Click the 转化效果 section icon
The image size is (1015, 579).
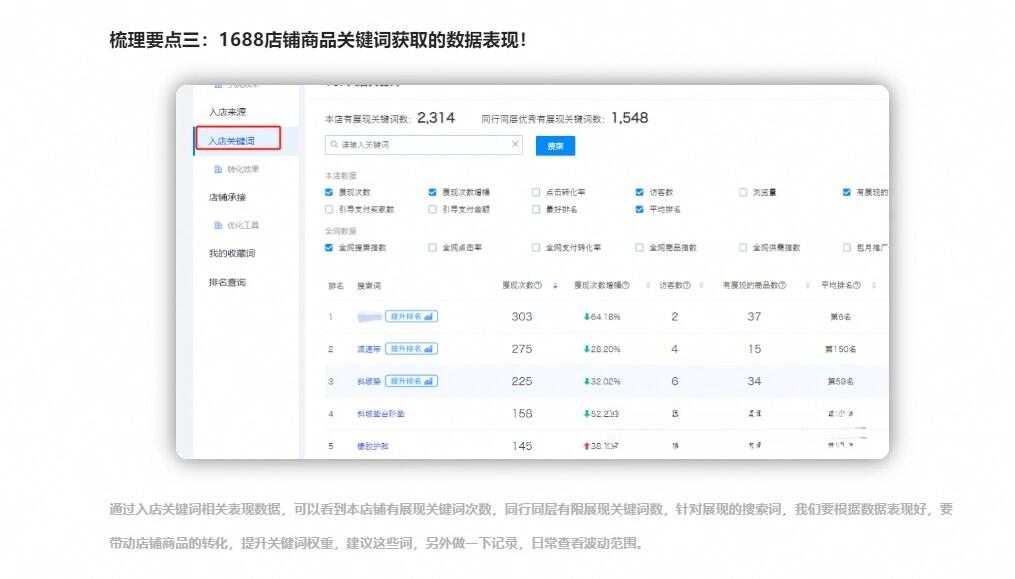pos(218,169)
